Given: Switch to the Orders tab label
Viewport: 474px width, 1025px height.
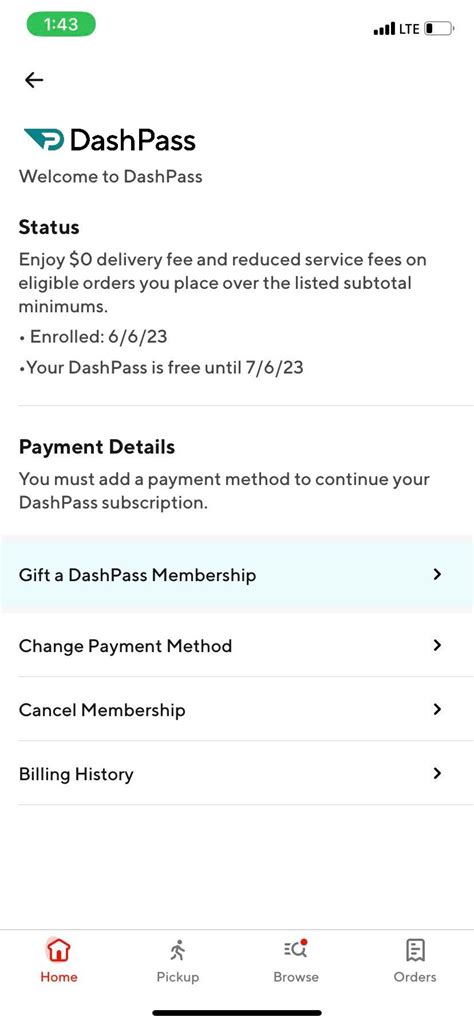Looking at the screenshot, I should 415,977.
